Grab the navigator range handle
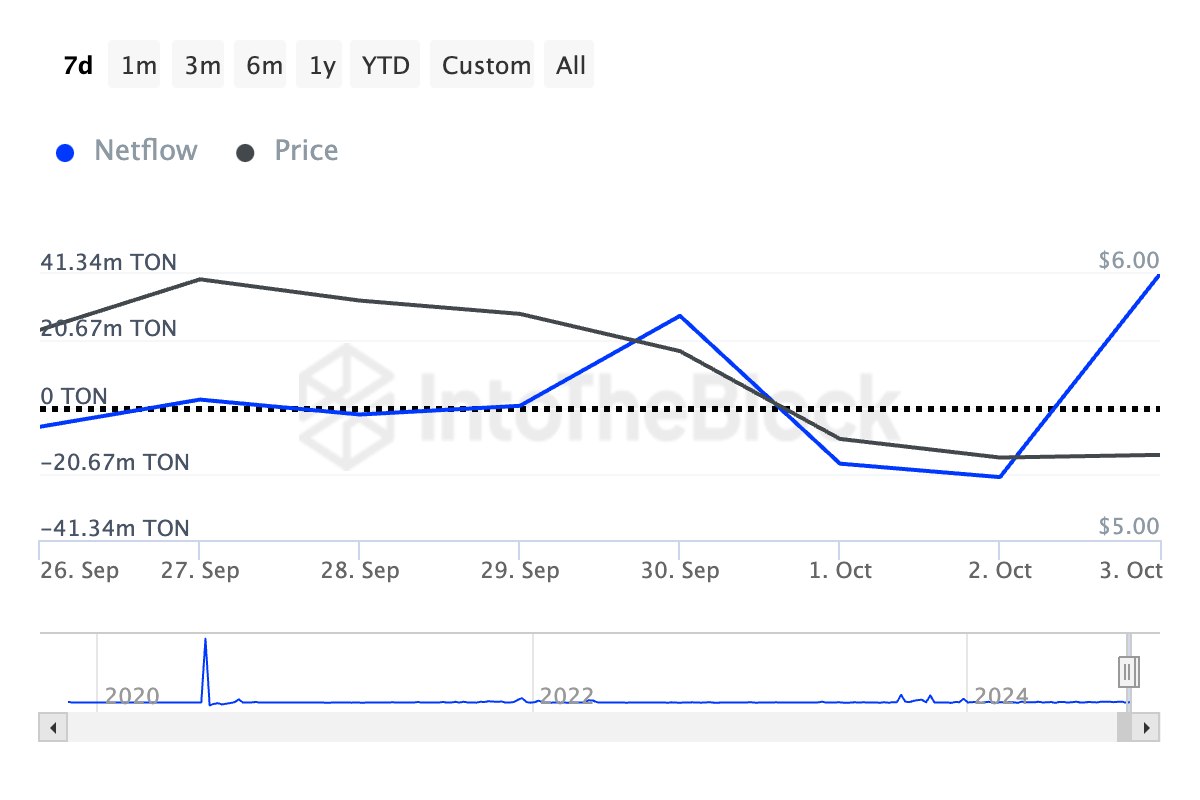1200x800 pixels. (x=1128, y=669)
